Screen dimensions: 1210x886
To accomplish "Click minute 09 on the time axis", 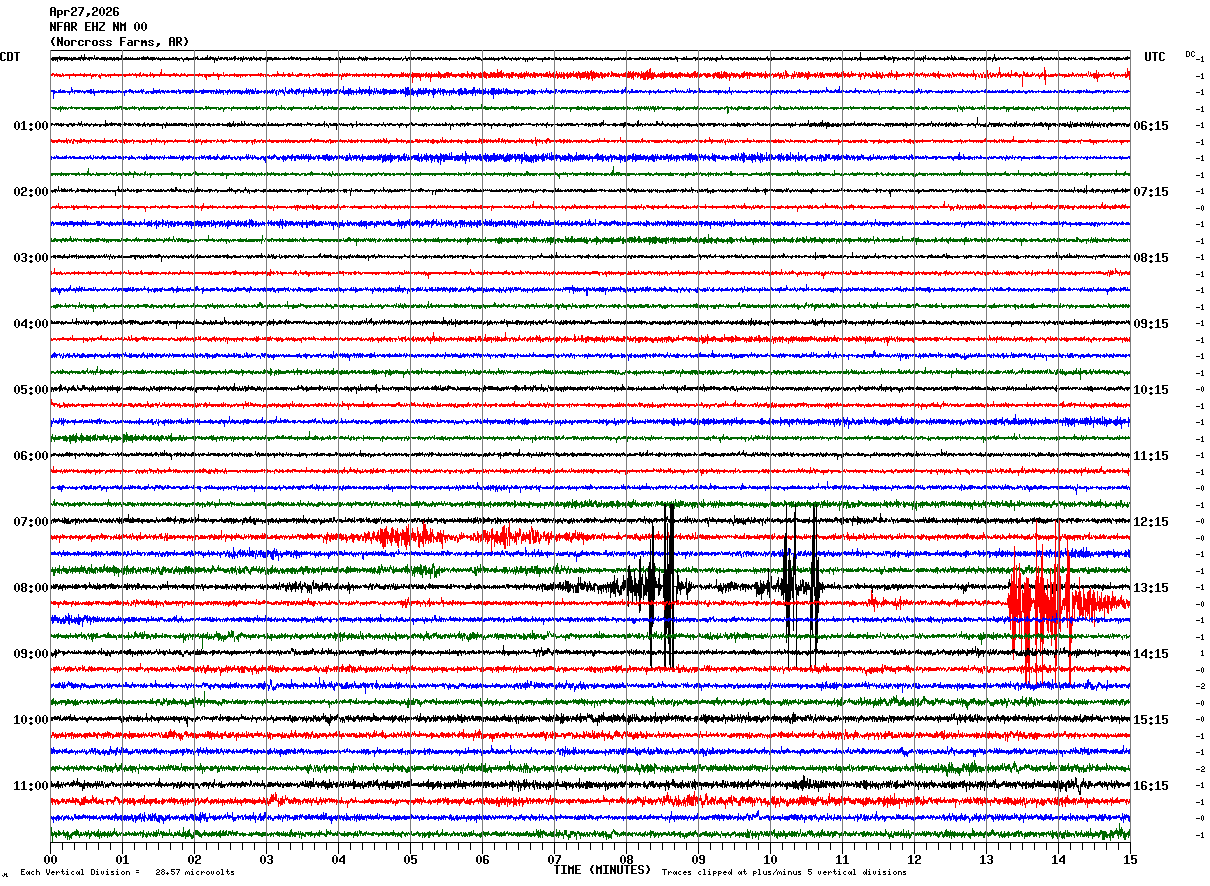I will [x=698, y=859].
